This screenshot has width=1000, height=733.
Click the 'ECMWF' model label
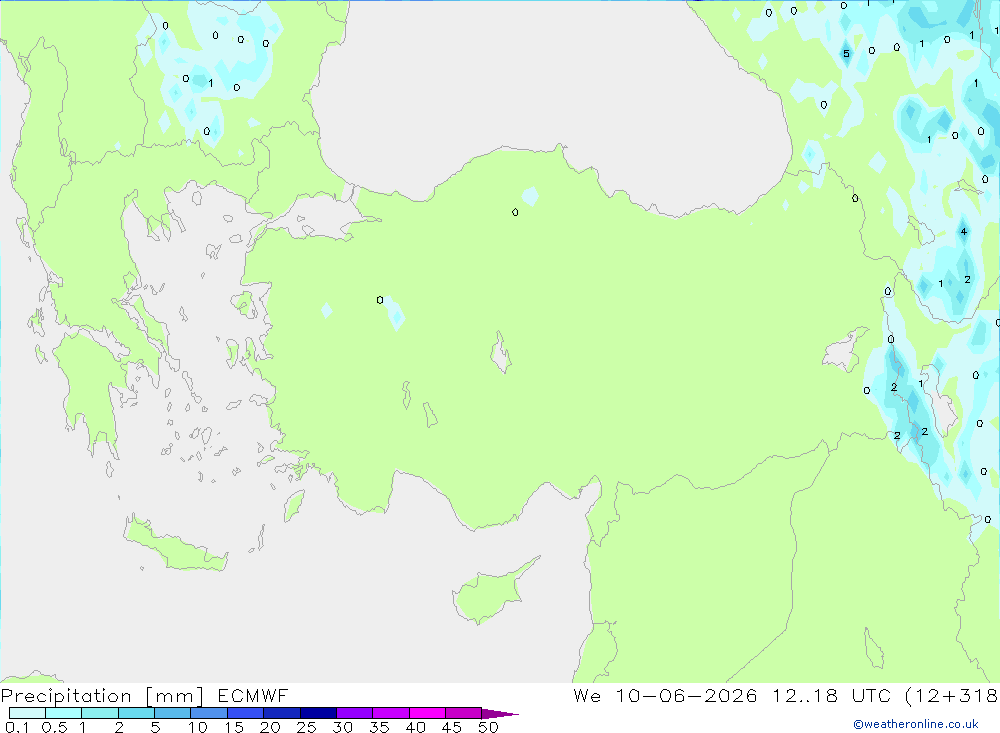click(253, 695)
